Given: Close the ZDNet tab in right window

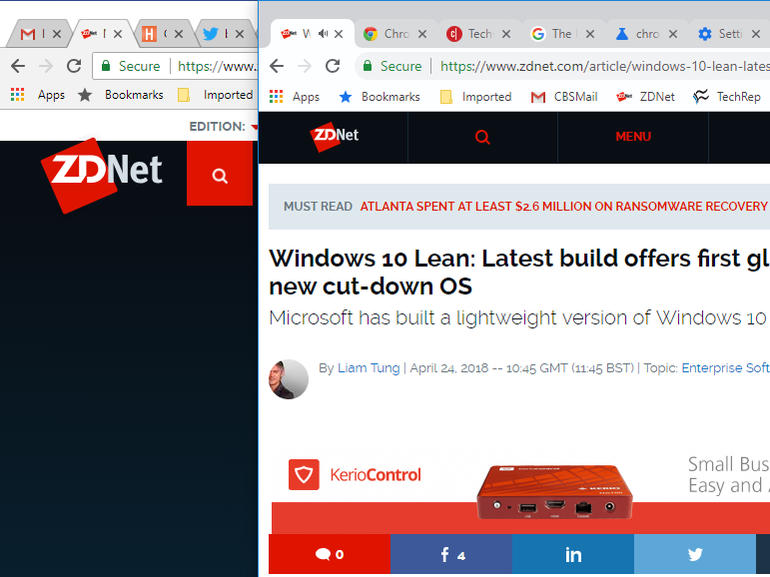Looking at the screenshot, I should (339, 34).
